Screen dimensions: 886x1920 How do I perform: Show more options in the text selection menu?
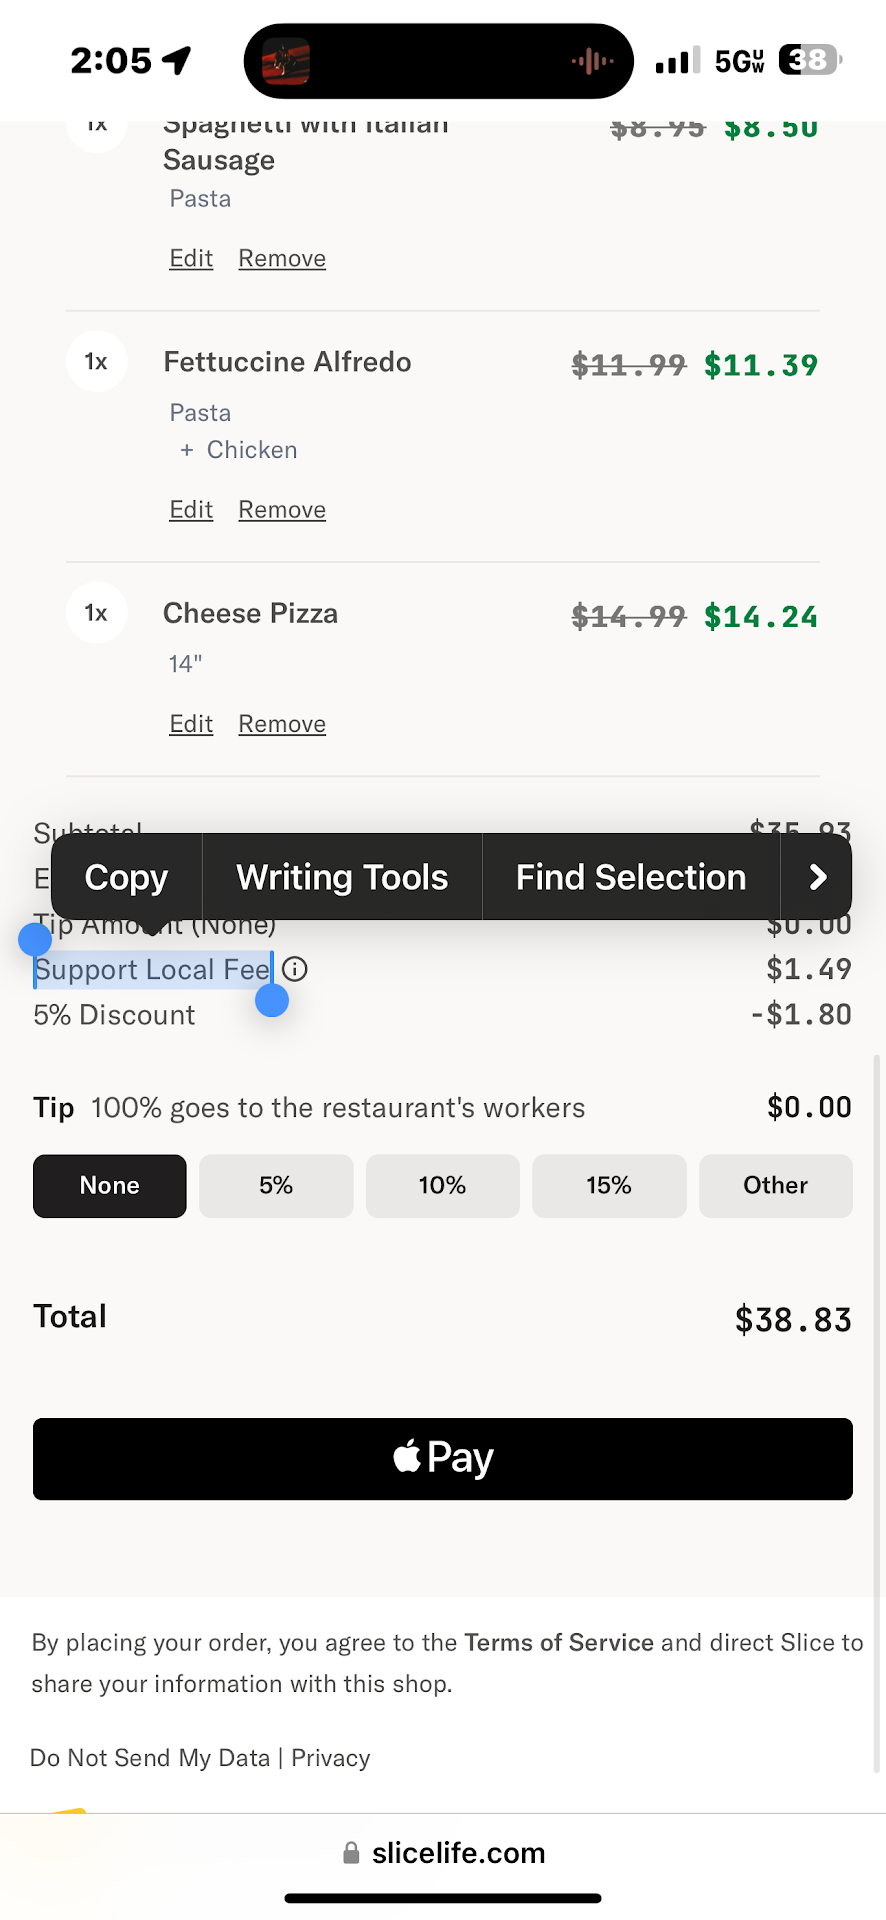click(x=817, y=877)
